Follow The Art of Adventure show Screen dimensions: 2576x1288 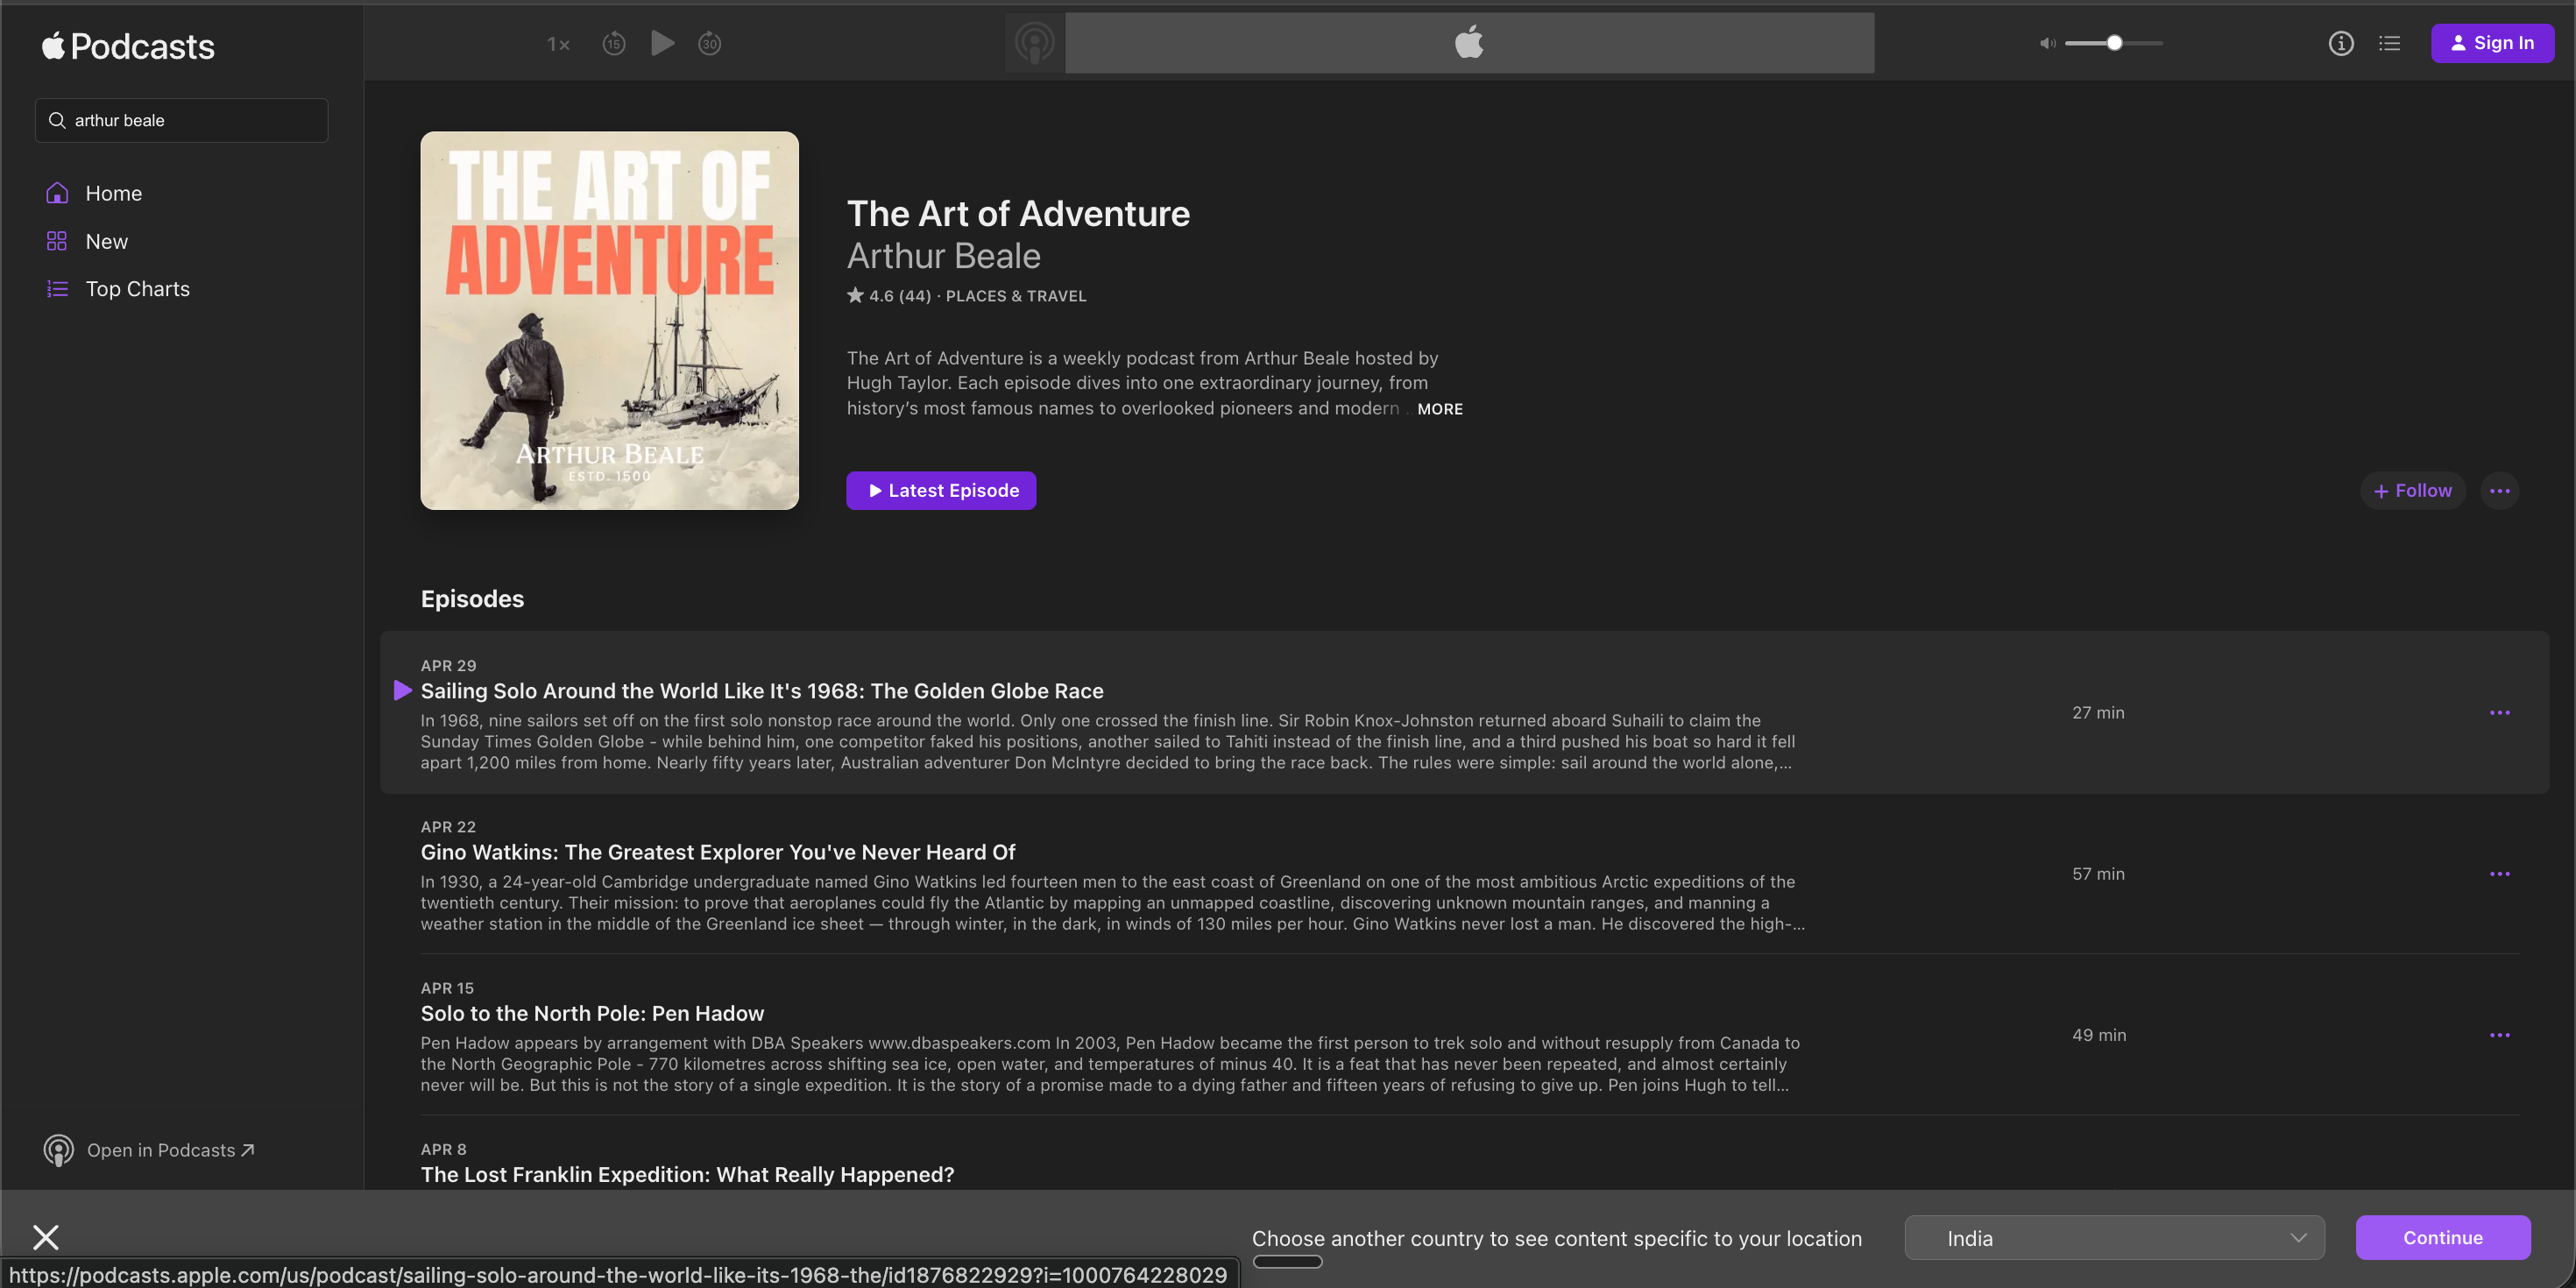(2413, 491)
